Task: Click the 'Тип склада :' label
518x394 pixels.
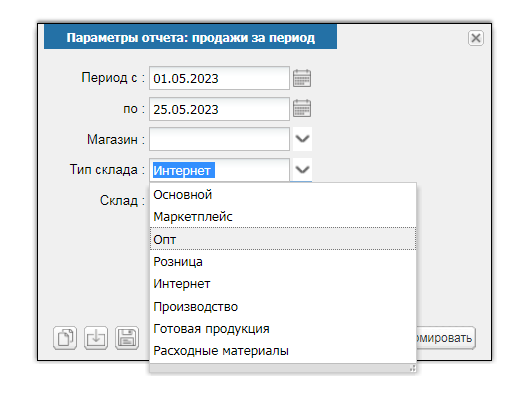Action: coord(107,170)
